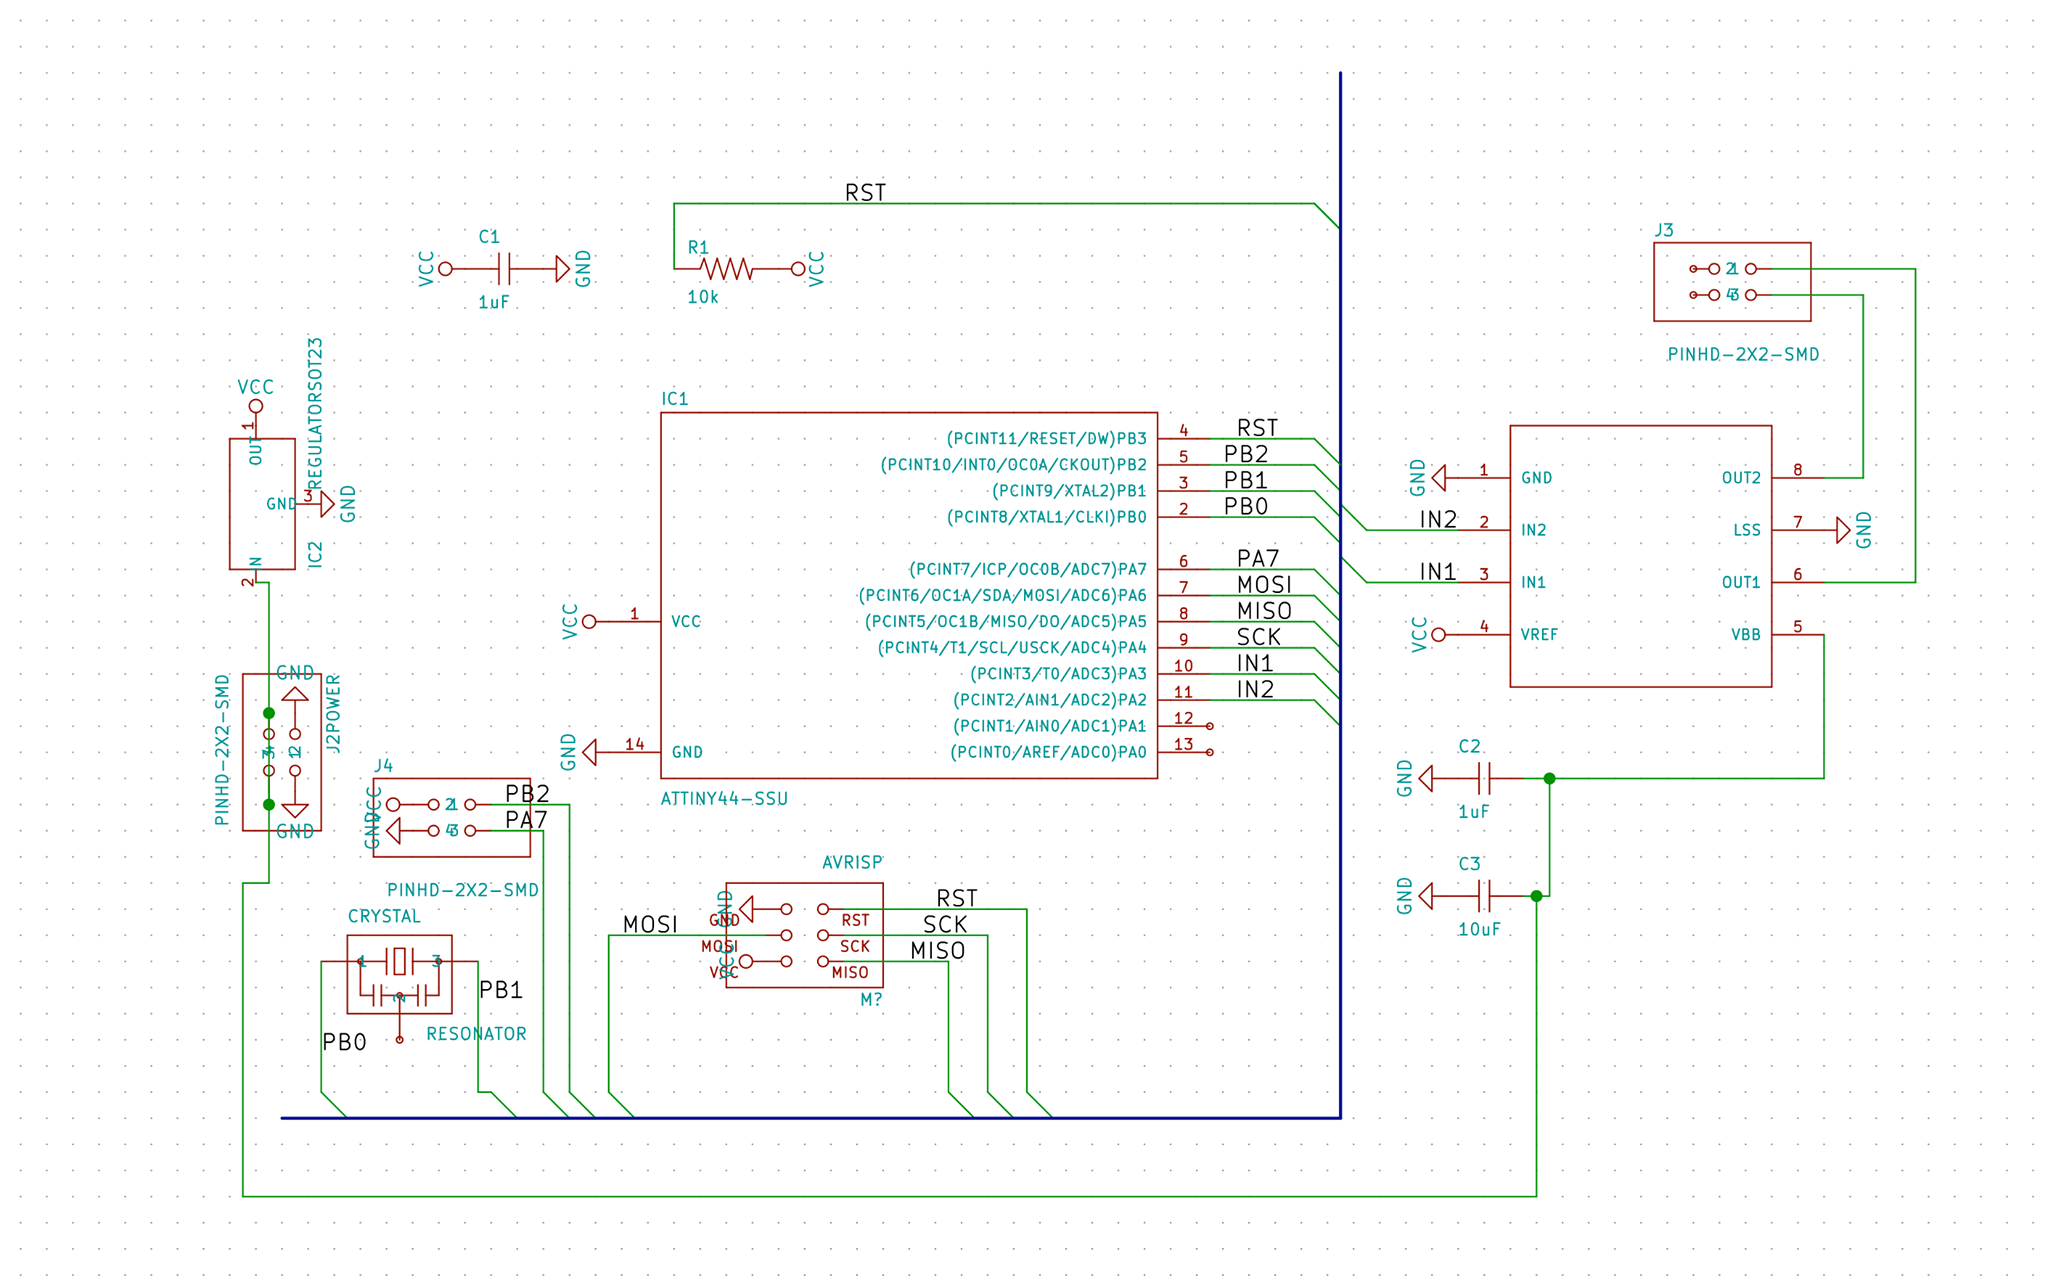Click IN2 net label near driver pin 2
This screenshot has height=1283, width=2048.
(x=1438, y=520)
